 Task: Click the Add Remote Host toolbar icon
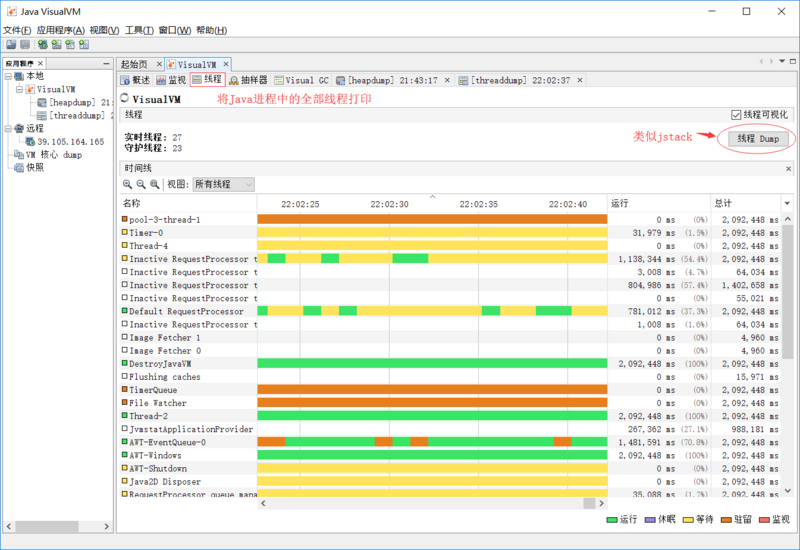(x=42, y=44)
